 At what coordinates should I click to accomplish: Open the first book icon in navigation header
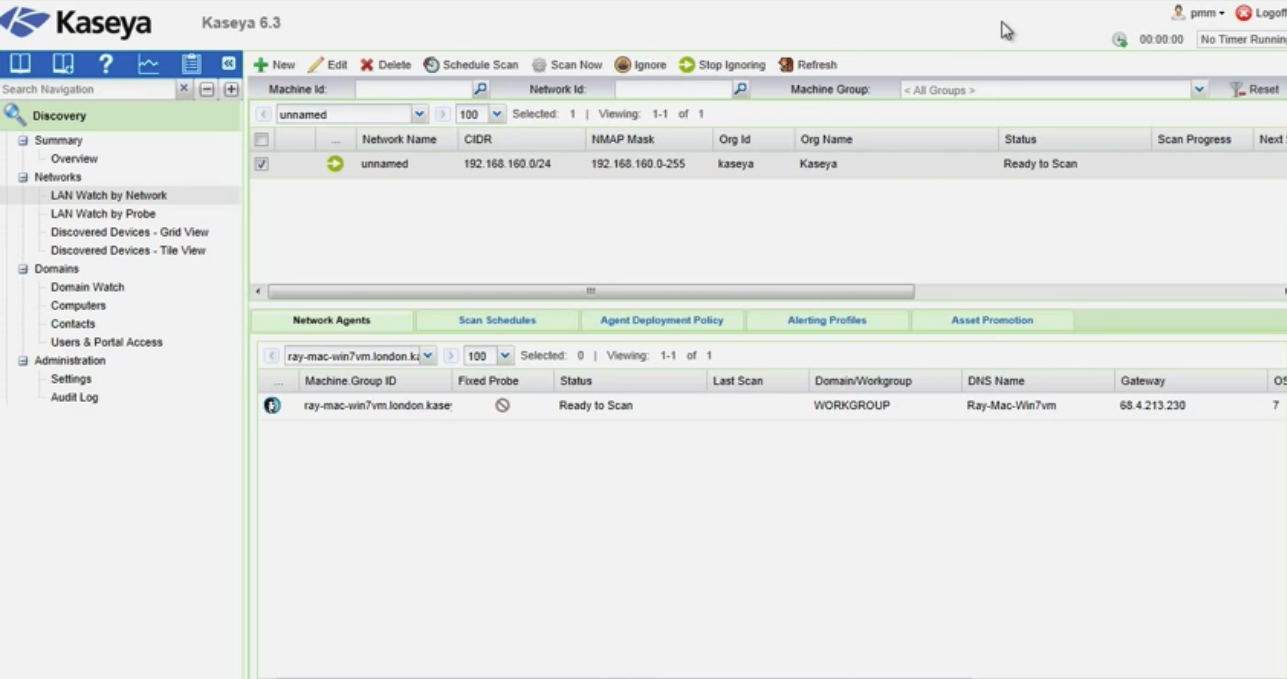pyautogui.click(x=21, y=64)
